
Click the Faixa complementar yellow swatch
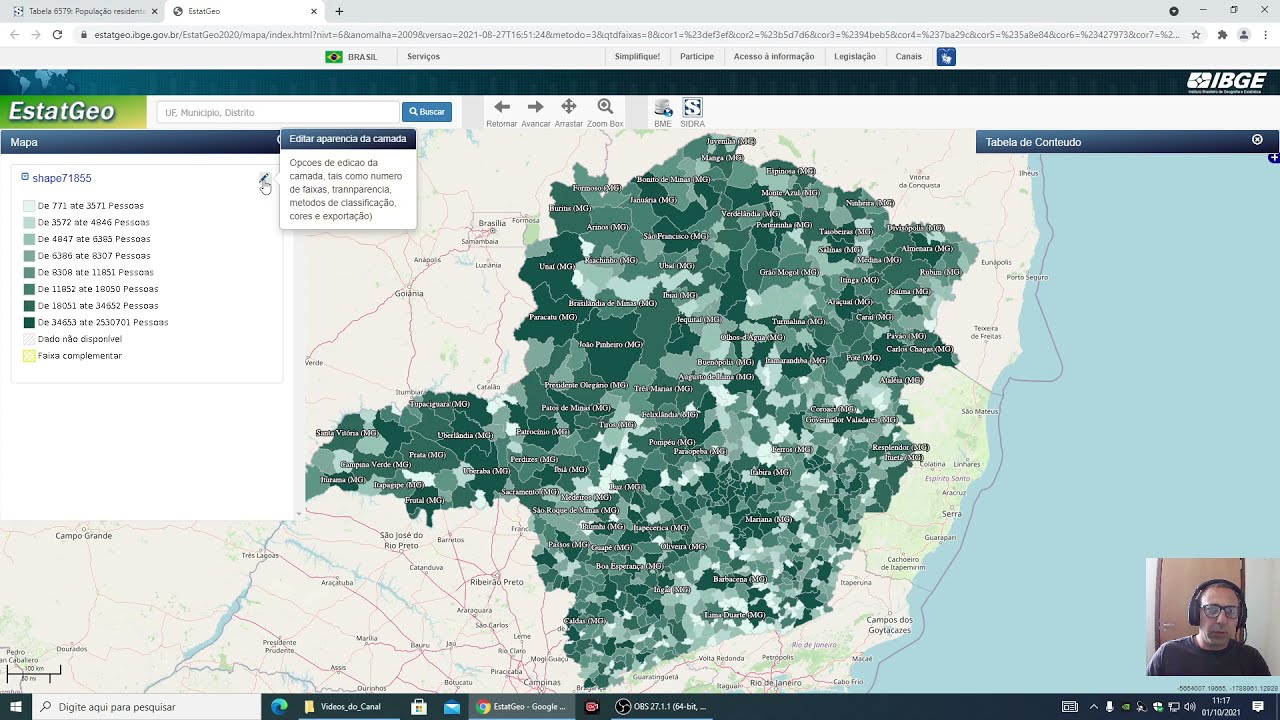[29, 356]
